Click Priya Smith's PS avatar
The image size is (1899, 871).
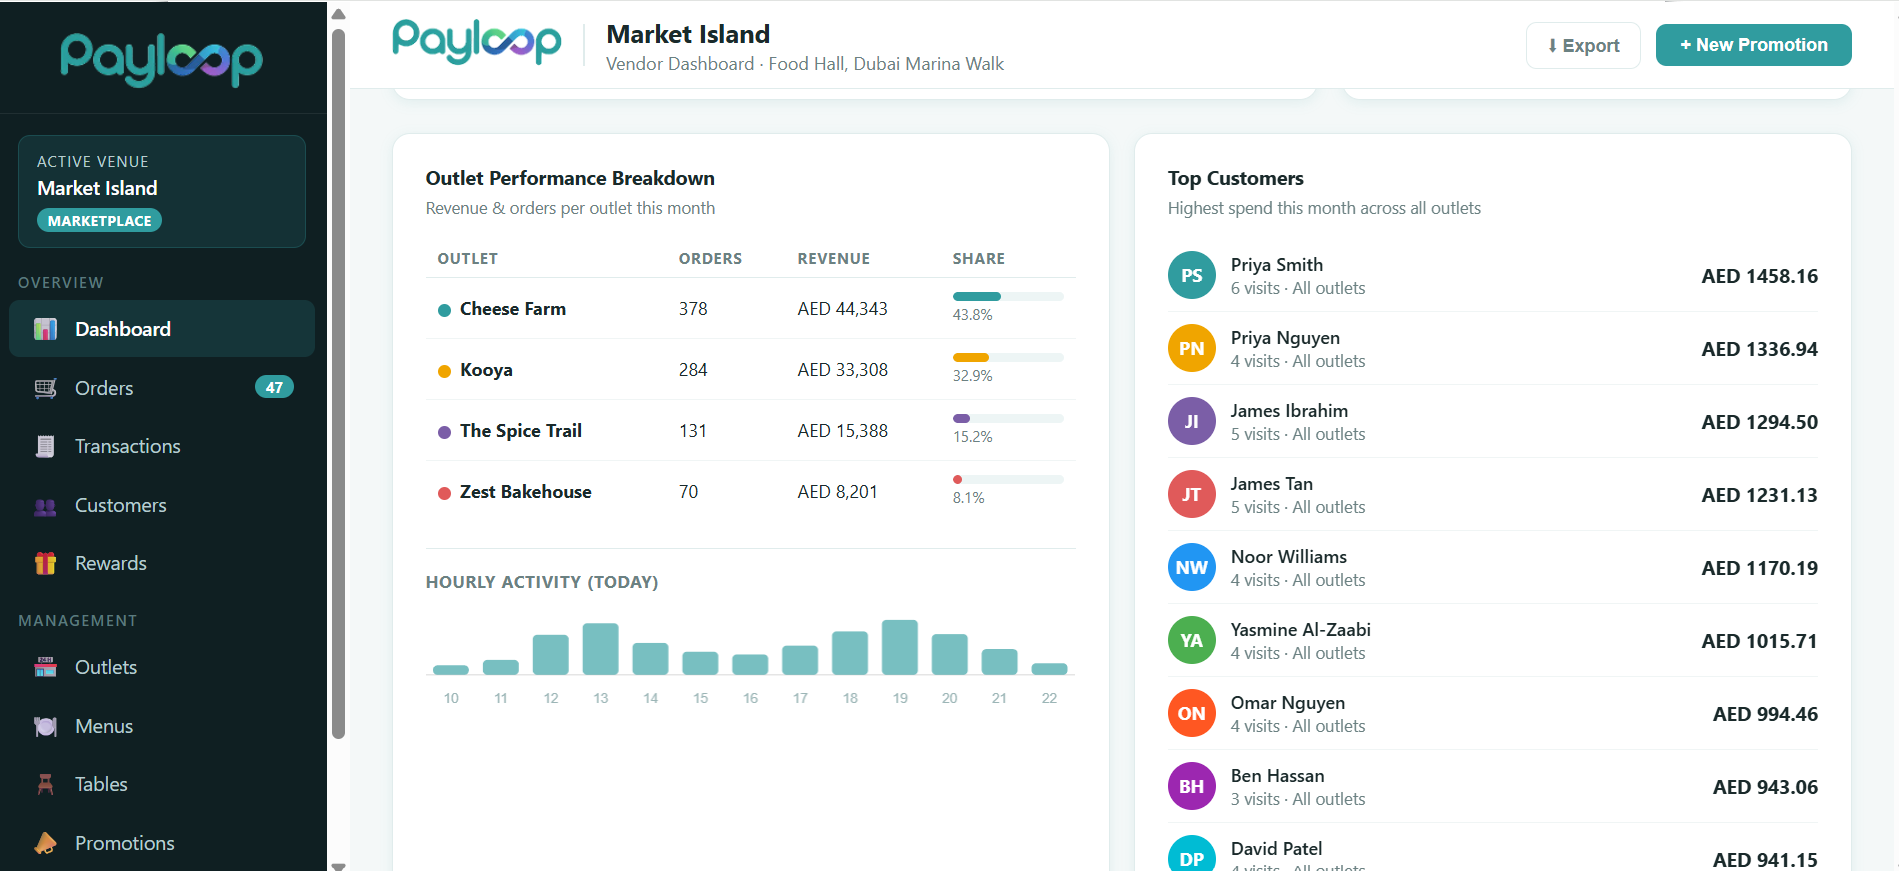coord(1192,276)
